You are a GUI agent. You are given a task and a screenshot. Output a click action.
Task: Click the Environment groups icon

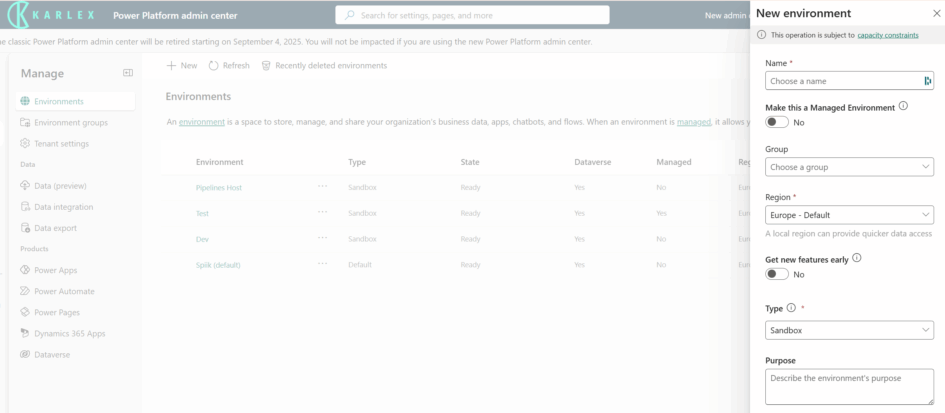coord(25,122)
